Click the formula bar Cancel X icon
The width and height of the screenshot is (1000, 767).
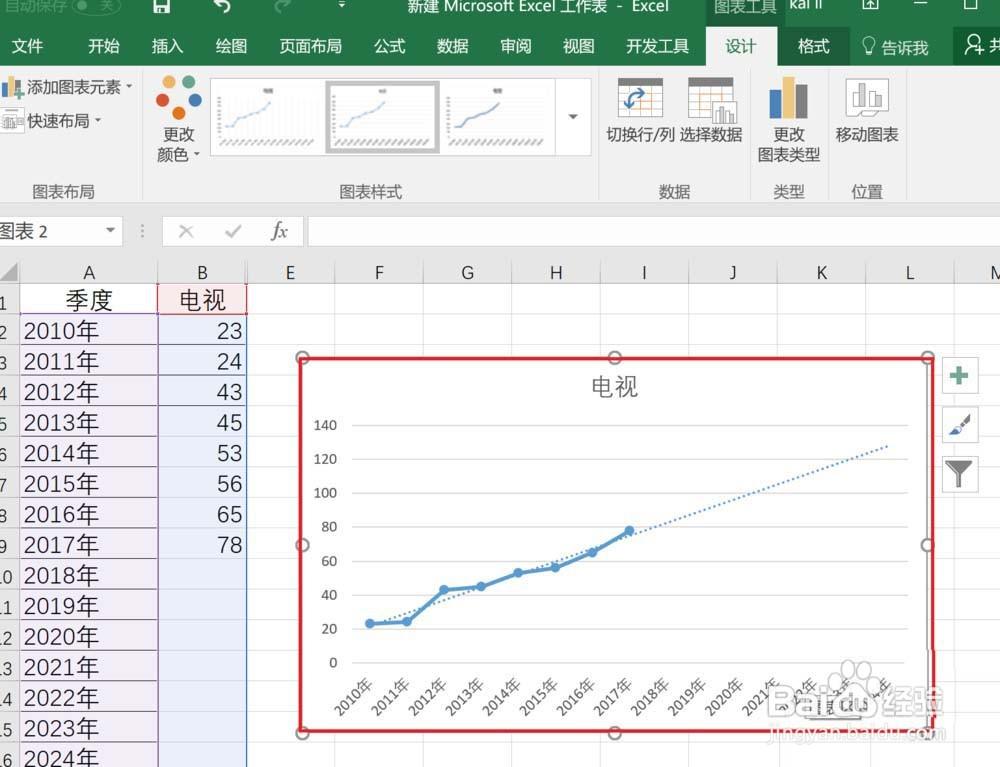(x=186, y=231)
